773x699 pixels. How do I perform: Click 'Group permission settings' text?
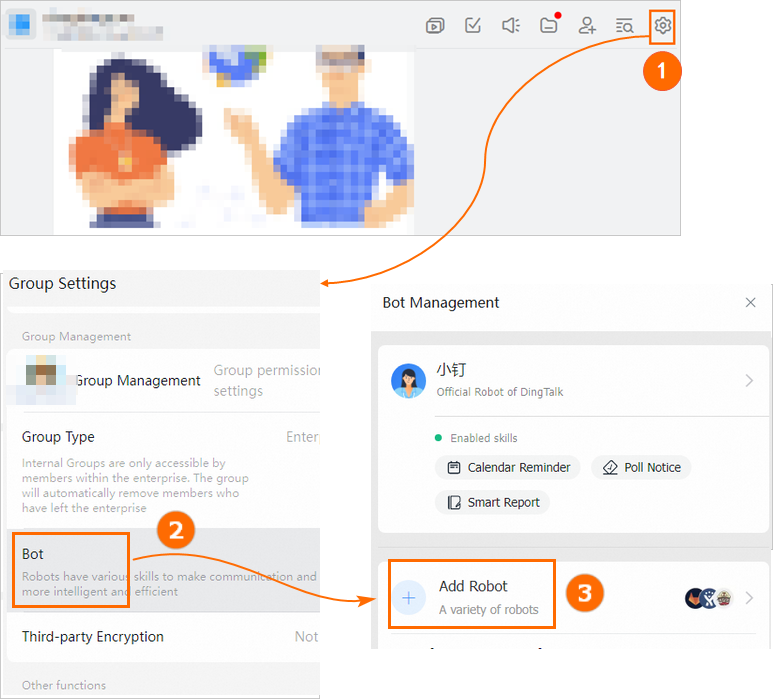267,381
